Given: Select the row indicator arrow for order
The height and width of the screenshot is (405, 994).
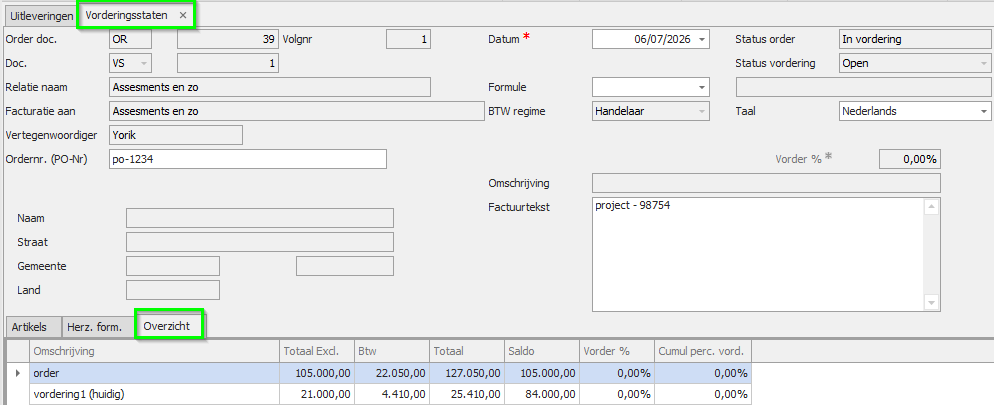Looking at the screenshot, I should [18, 374].
